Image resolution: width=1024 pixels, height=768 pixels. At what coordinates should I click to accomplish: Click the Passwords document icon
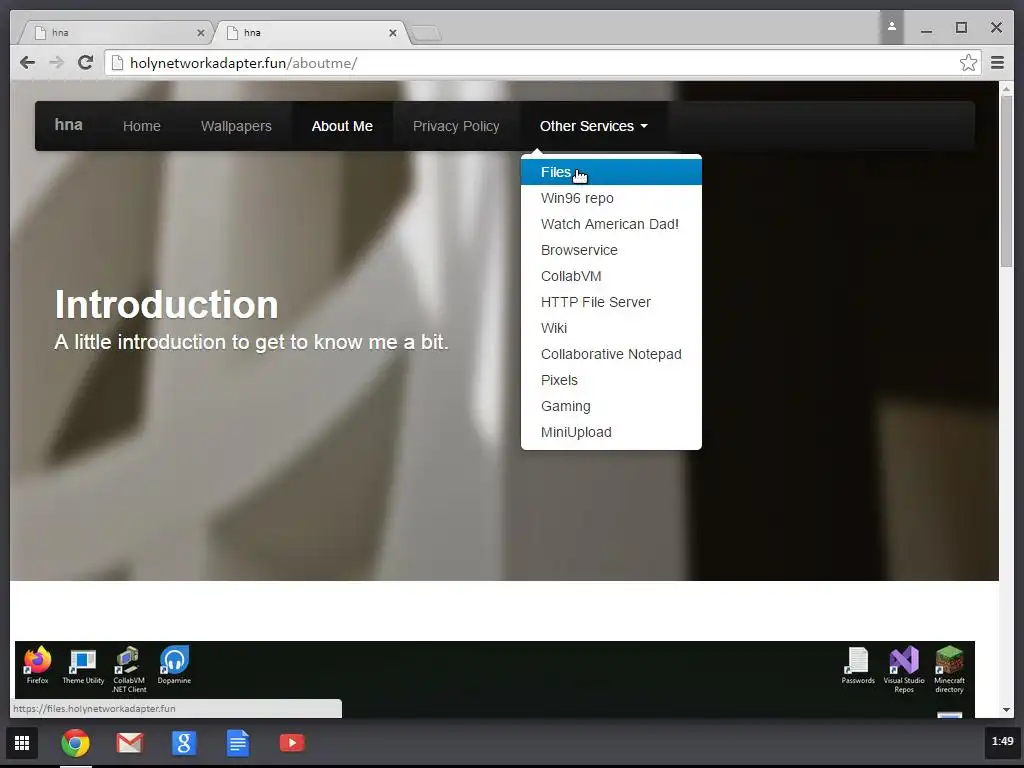857,665
